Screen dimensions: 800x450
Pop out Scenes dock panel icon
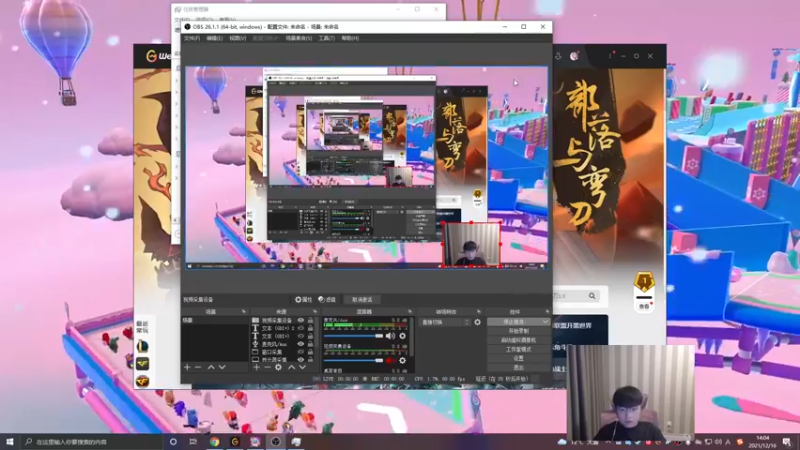click(x=243, y=311)
